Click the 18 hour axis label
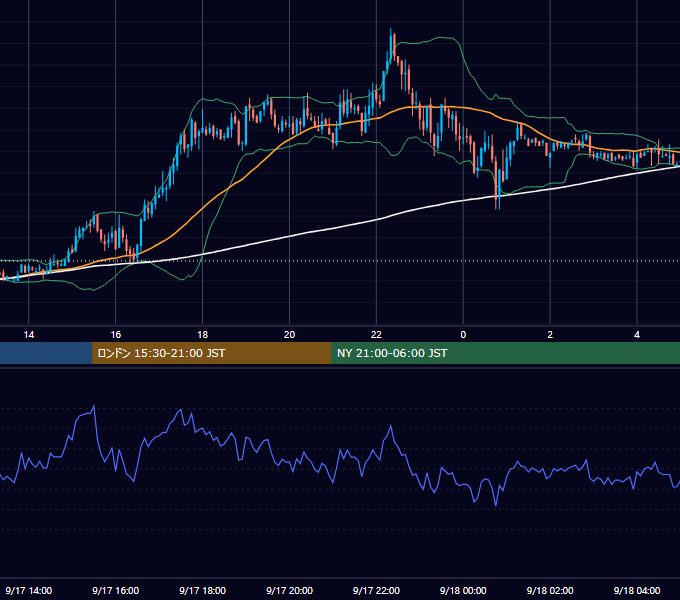This screenshot has width=680, height=600. tap(203, 335)
